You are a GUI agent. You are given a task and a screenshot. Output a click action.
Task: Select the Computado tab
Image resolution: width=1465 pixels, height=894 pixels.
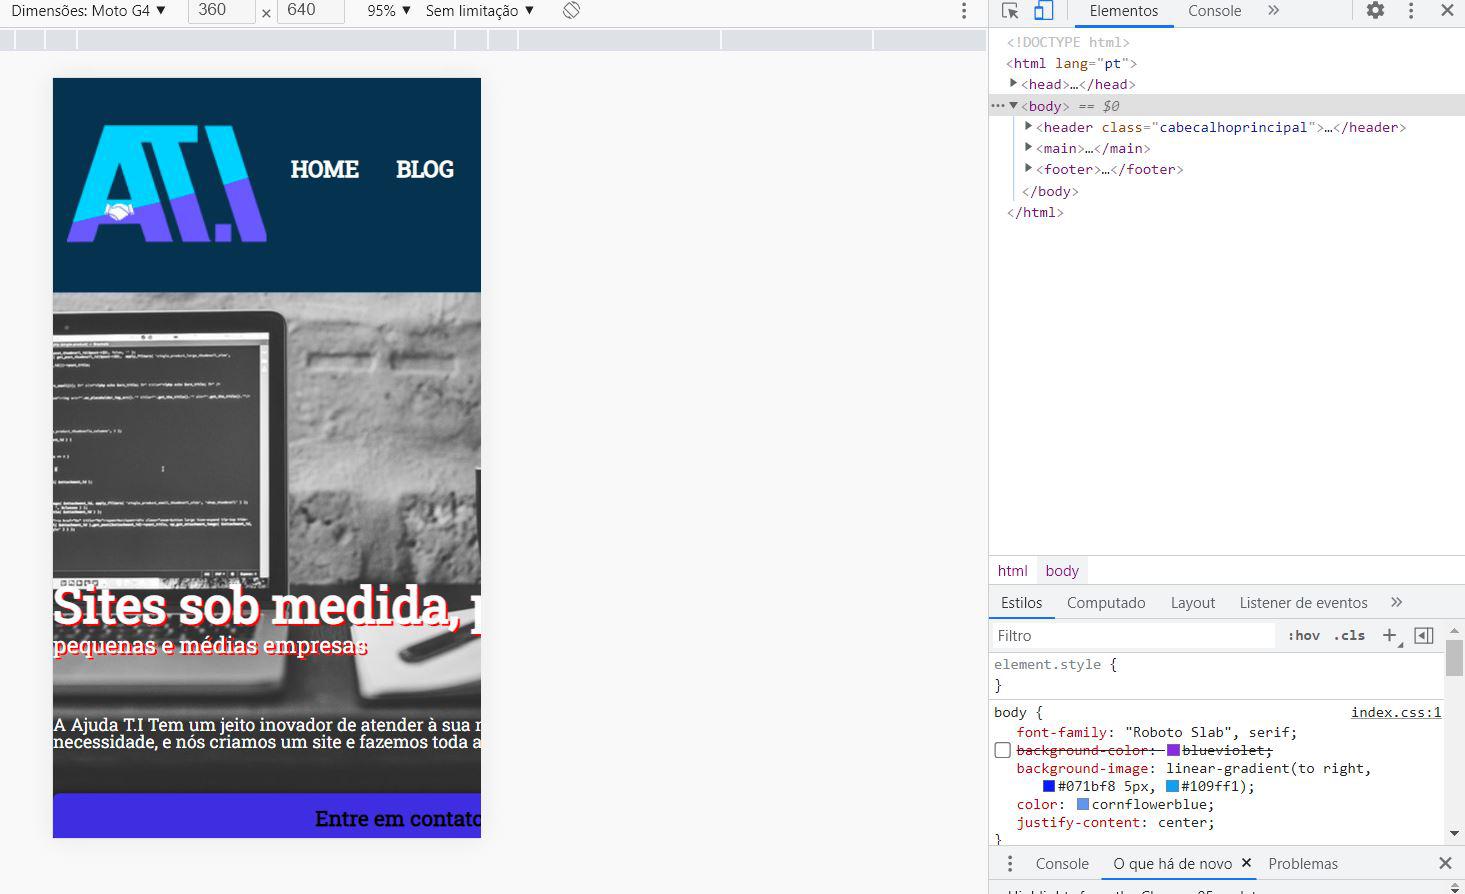pos(1106,602)
